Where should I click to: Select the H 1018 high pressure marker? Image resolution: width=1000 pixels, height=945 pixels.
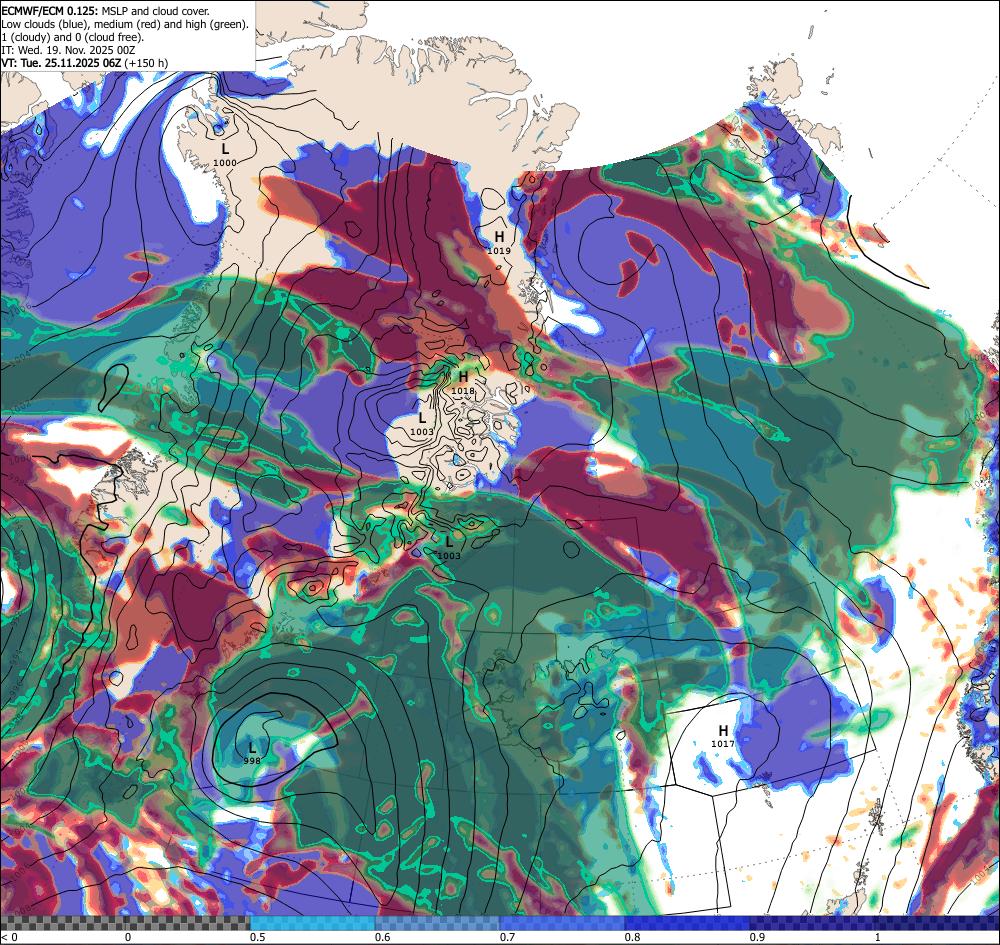click(463, 383)
